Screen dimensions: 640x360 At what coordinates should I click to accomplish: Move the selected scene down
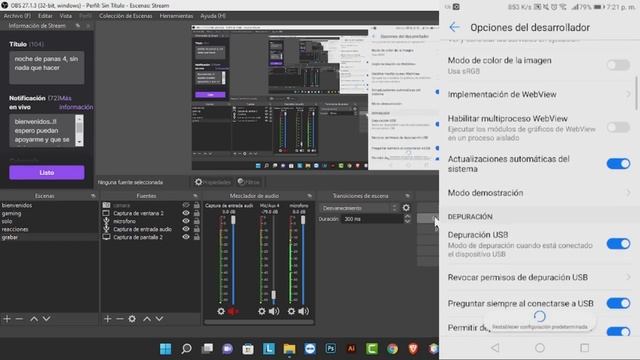point(47,319)
